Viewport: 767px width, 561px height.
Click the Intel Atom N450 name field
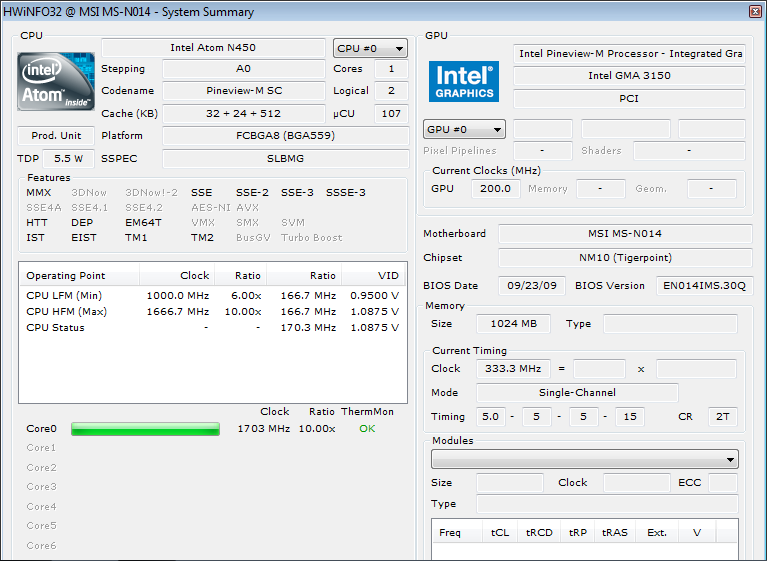[213, 47]
